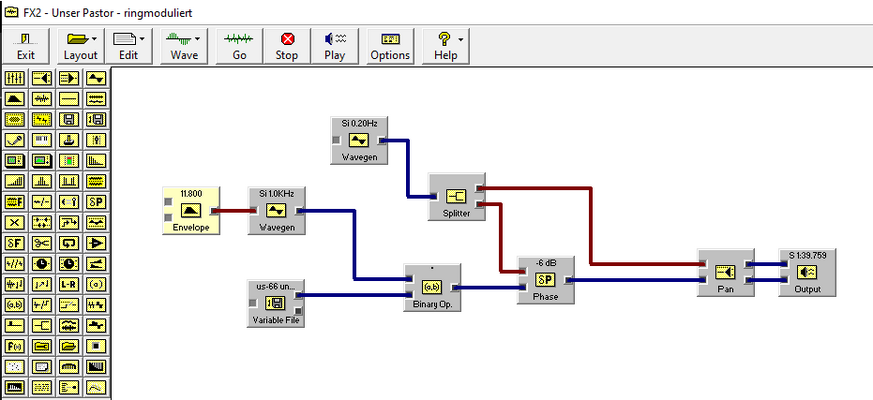Click the Exit button
The width and height of the screenshot is (873, 400).
[x=26, y=46]
